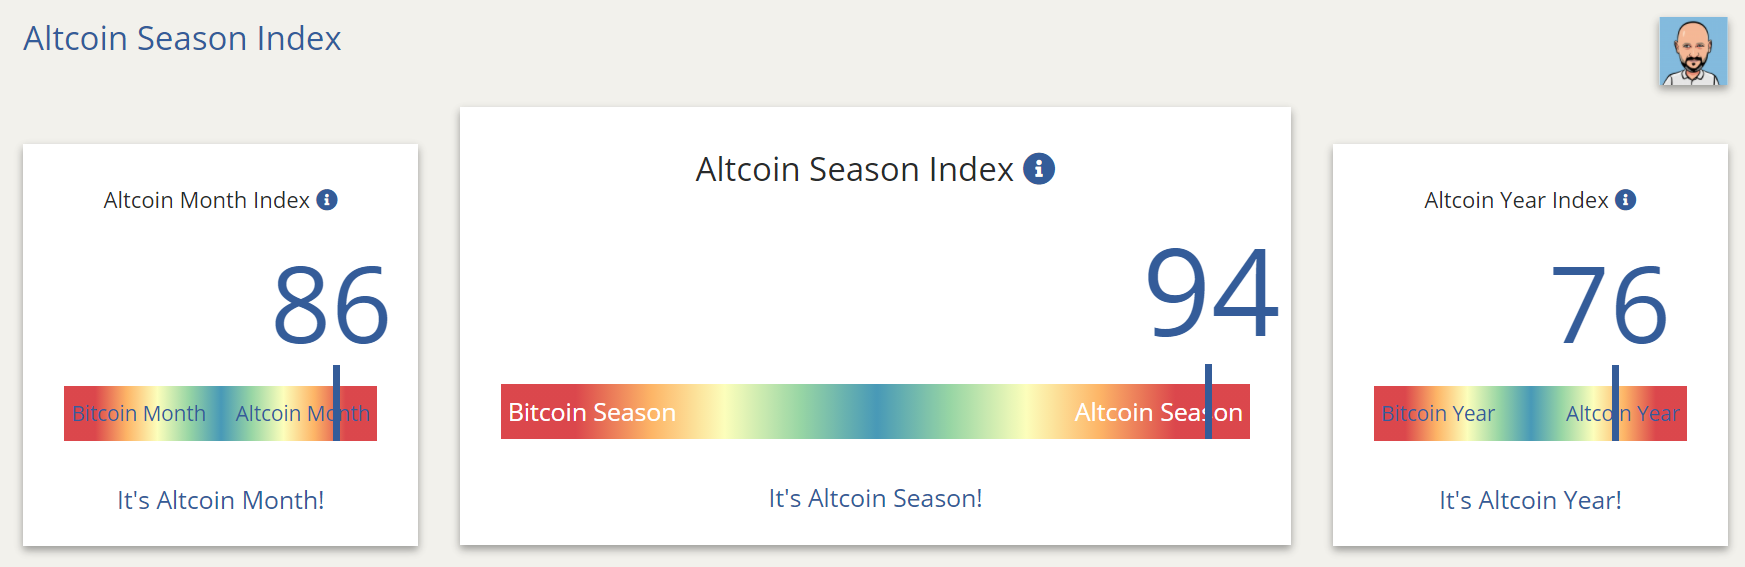Click "It's Altcoin Season!" text
Screen dimensions: 1745x567
pyautogui.click(x=875, y=498)
